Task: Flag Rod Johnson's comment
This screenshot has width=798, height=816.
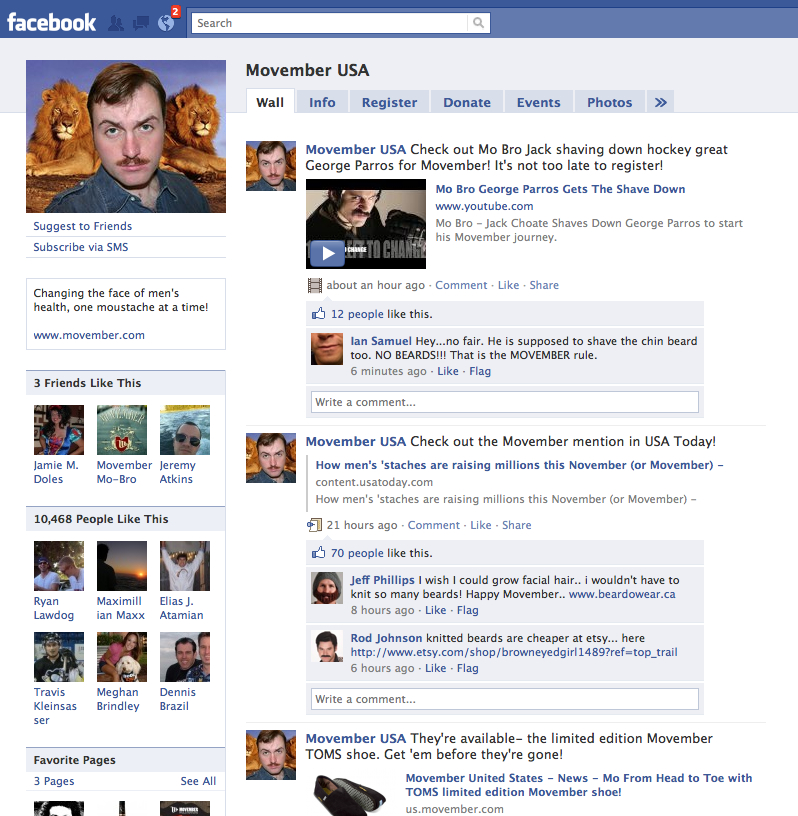Action: (467, 668)
